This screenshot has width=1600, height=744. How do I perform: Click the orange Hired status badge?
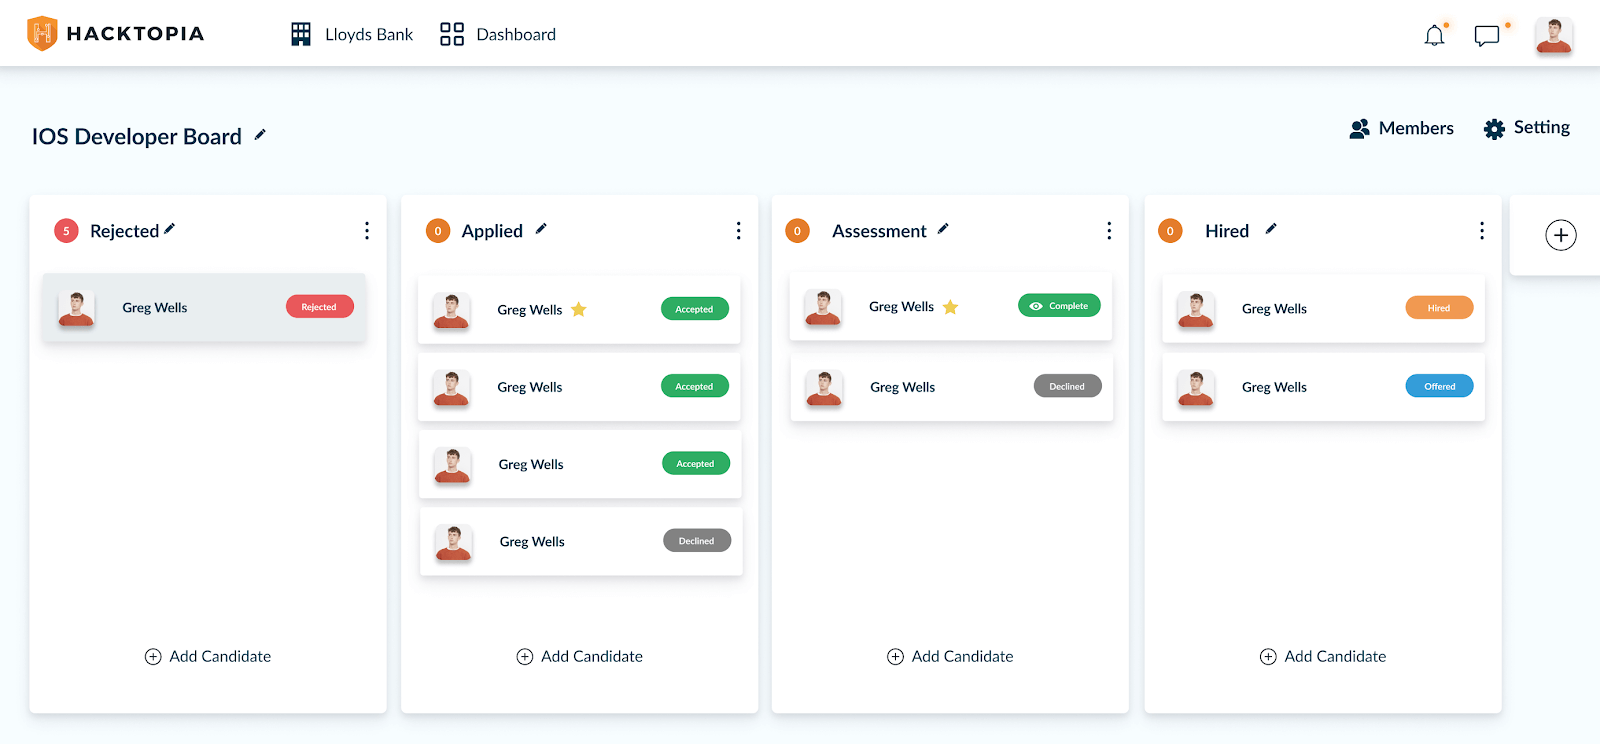tap(1438, 308)
